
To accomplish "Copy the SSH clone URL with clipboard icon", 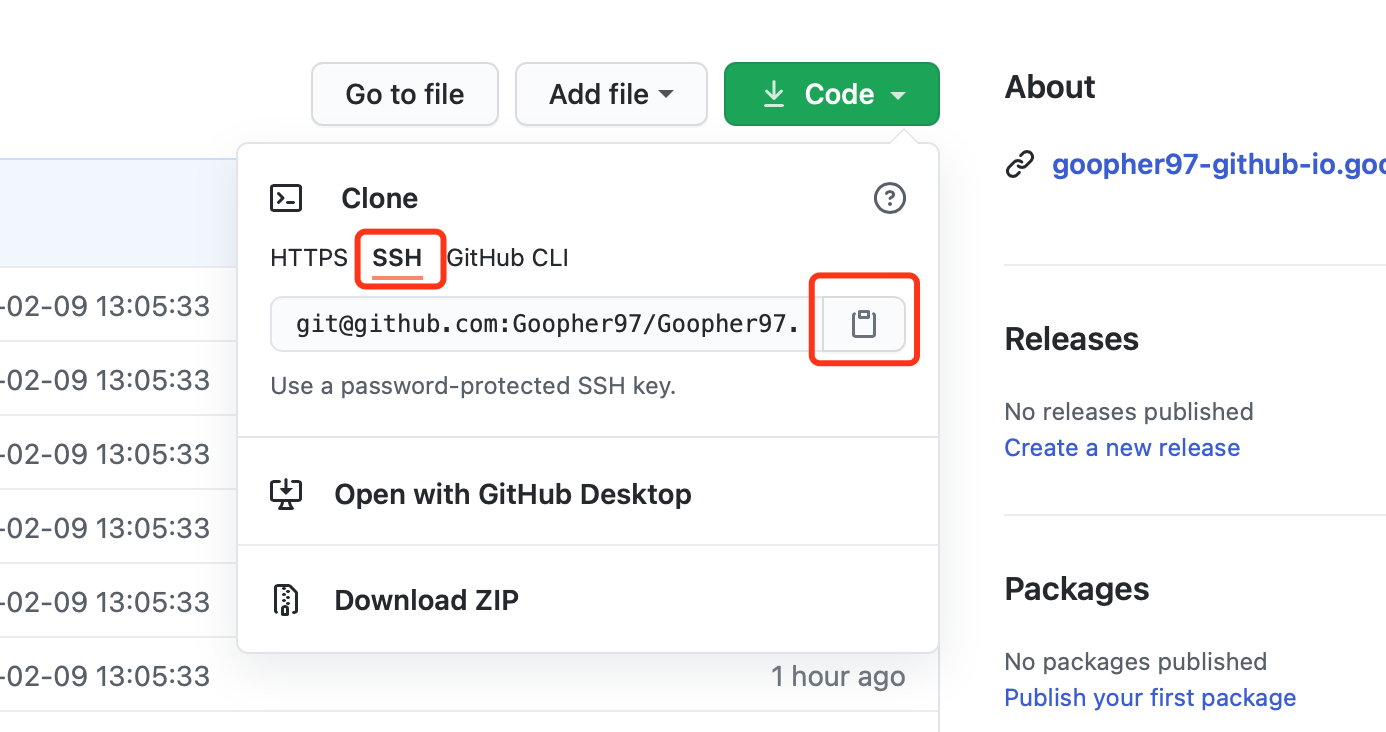I will coord(863,324).
